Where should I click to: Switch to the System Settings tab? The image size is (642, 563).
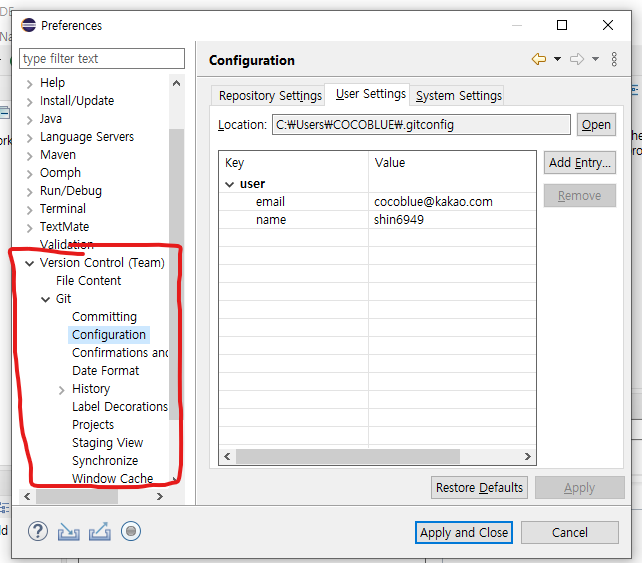(x=459, y=96)
